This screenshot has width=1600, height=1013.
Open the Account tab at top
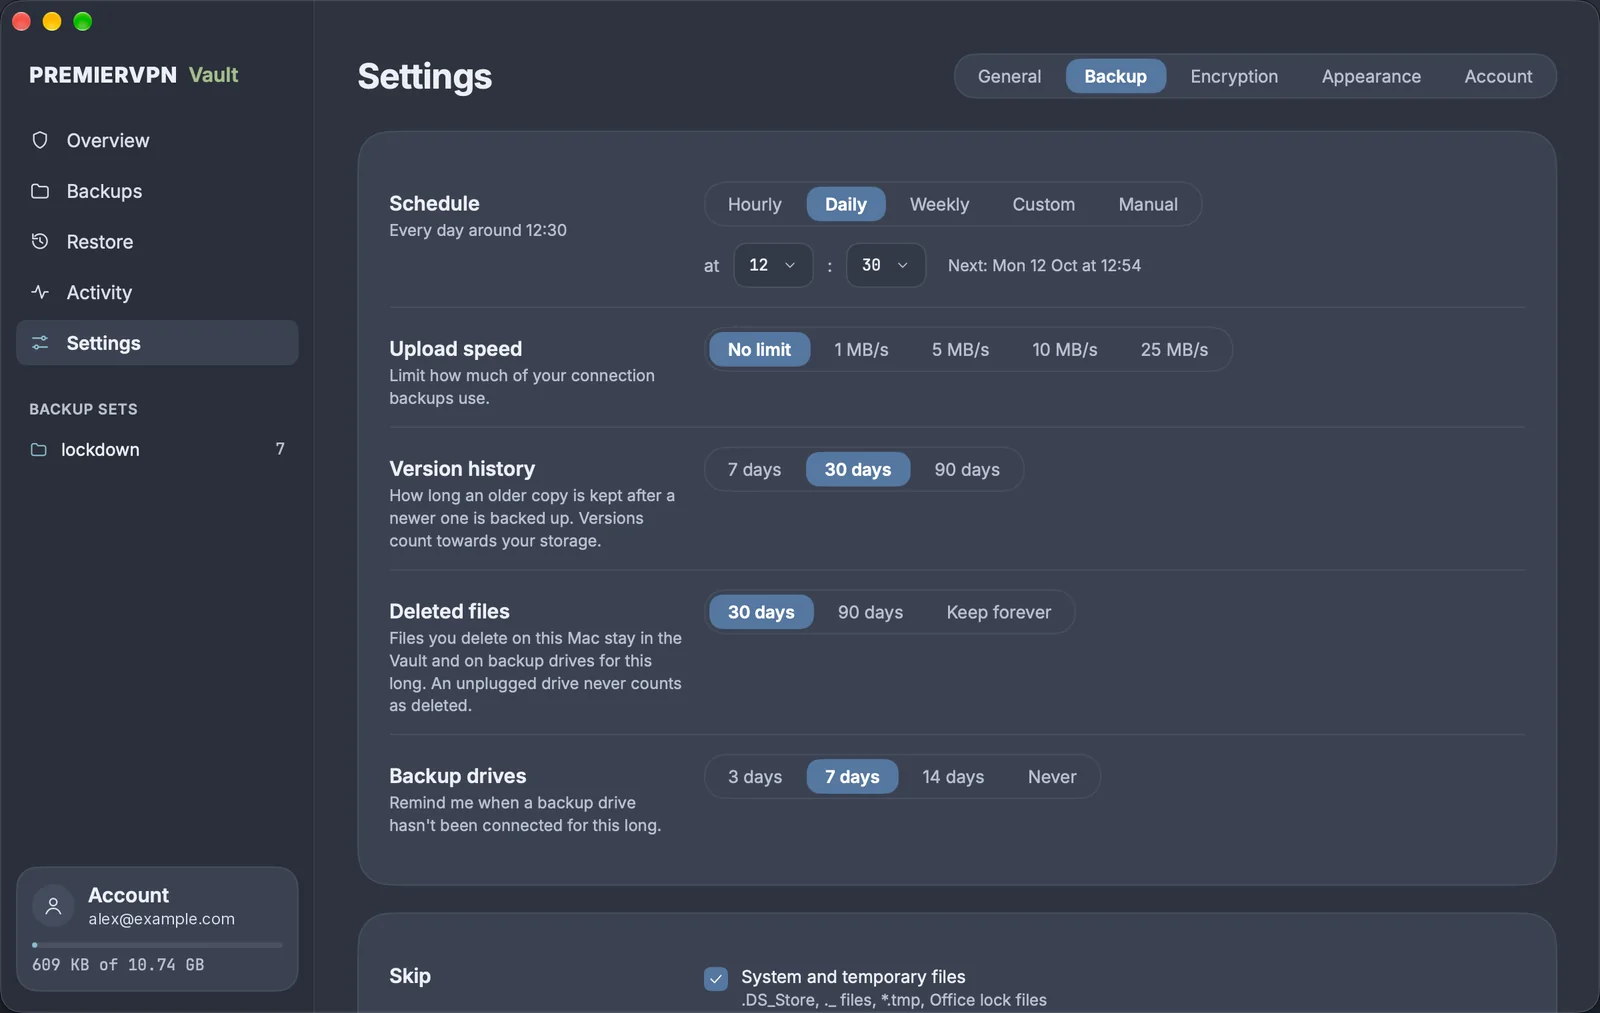(x=1498, y=76)
